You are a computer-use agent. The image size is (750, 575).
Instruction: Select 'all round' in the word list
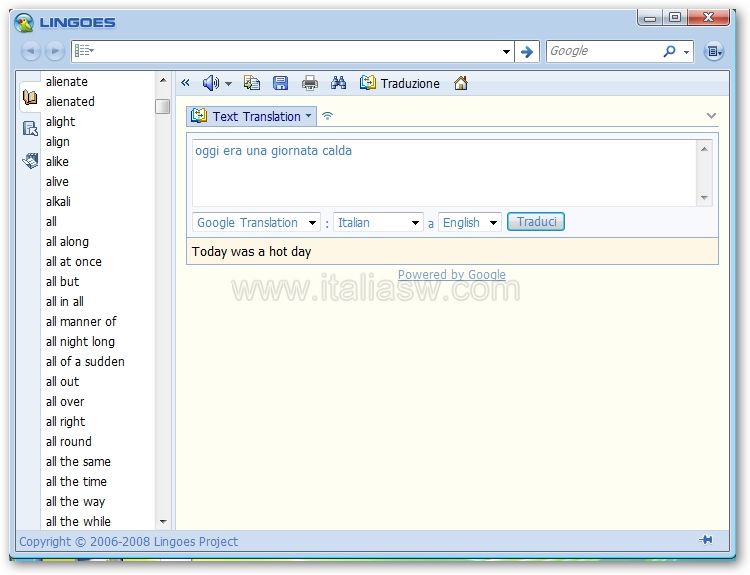tap(68, 442)
